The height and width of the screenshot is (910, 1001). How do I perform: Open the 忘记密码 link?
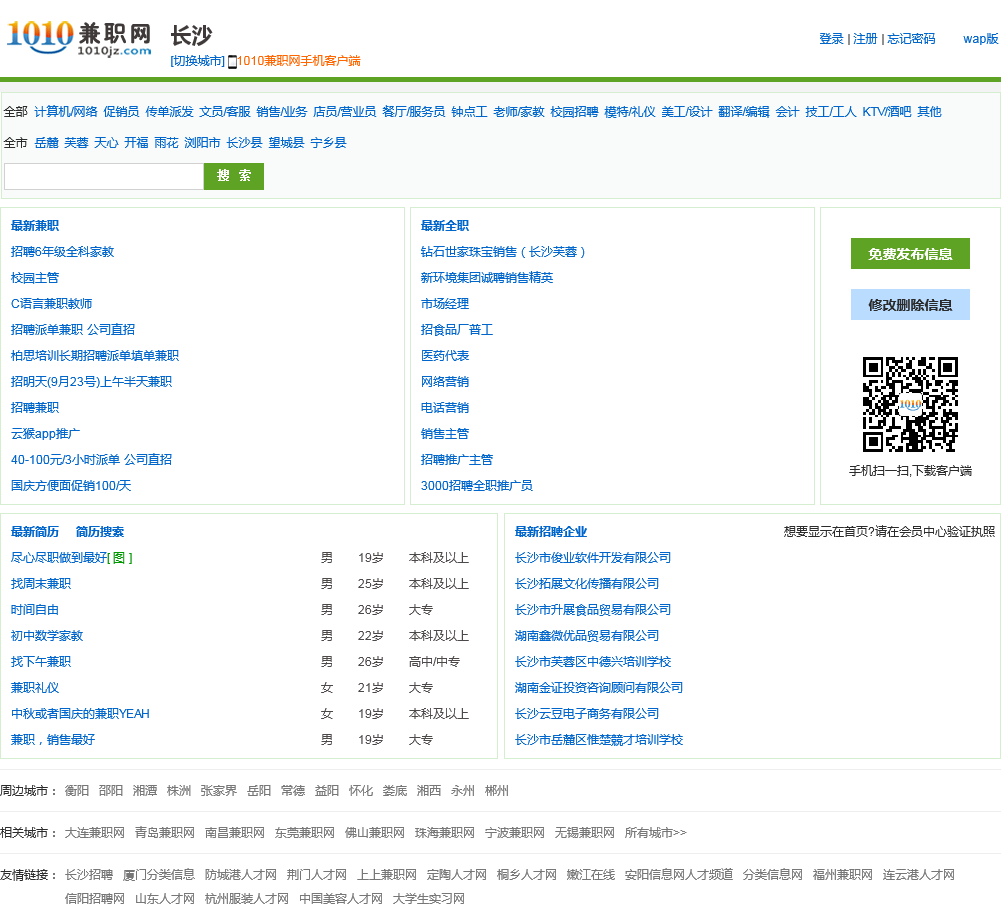click(911, 39)
